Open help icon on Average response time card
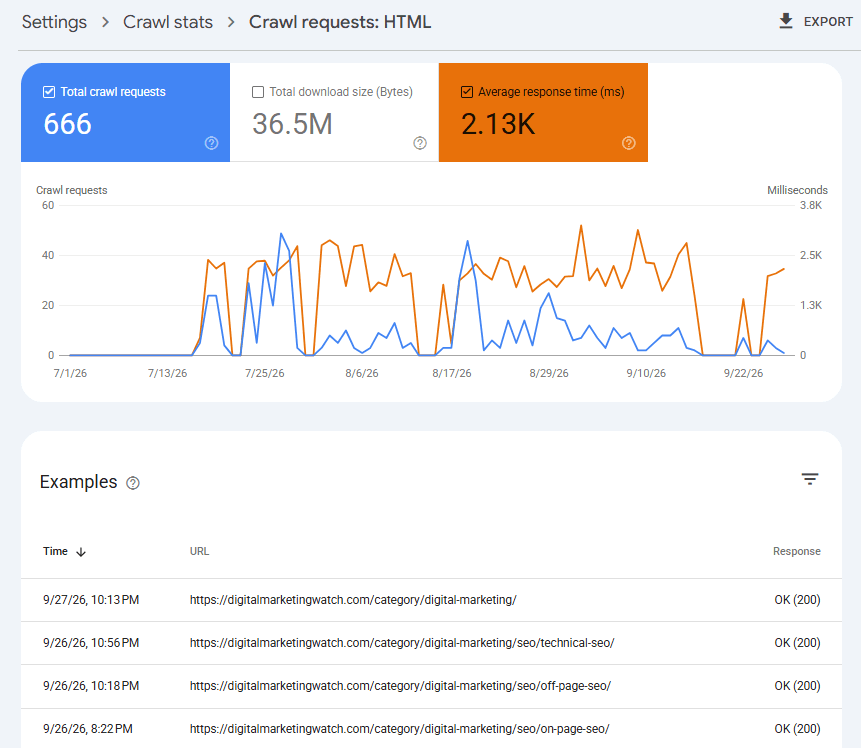Image resolution: width=861 pixels, height=748 pixels. 629,143
